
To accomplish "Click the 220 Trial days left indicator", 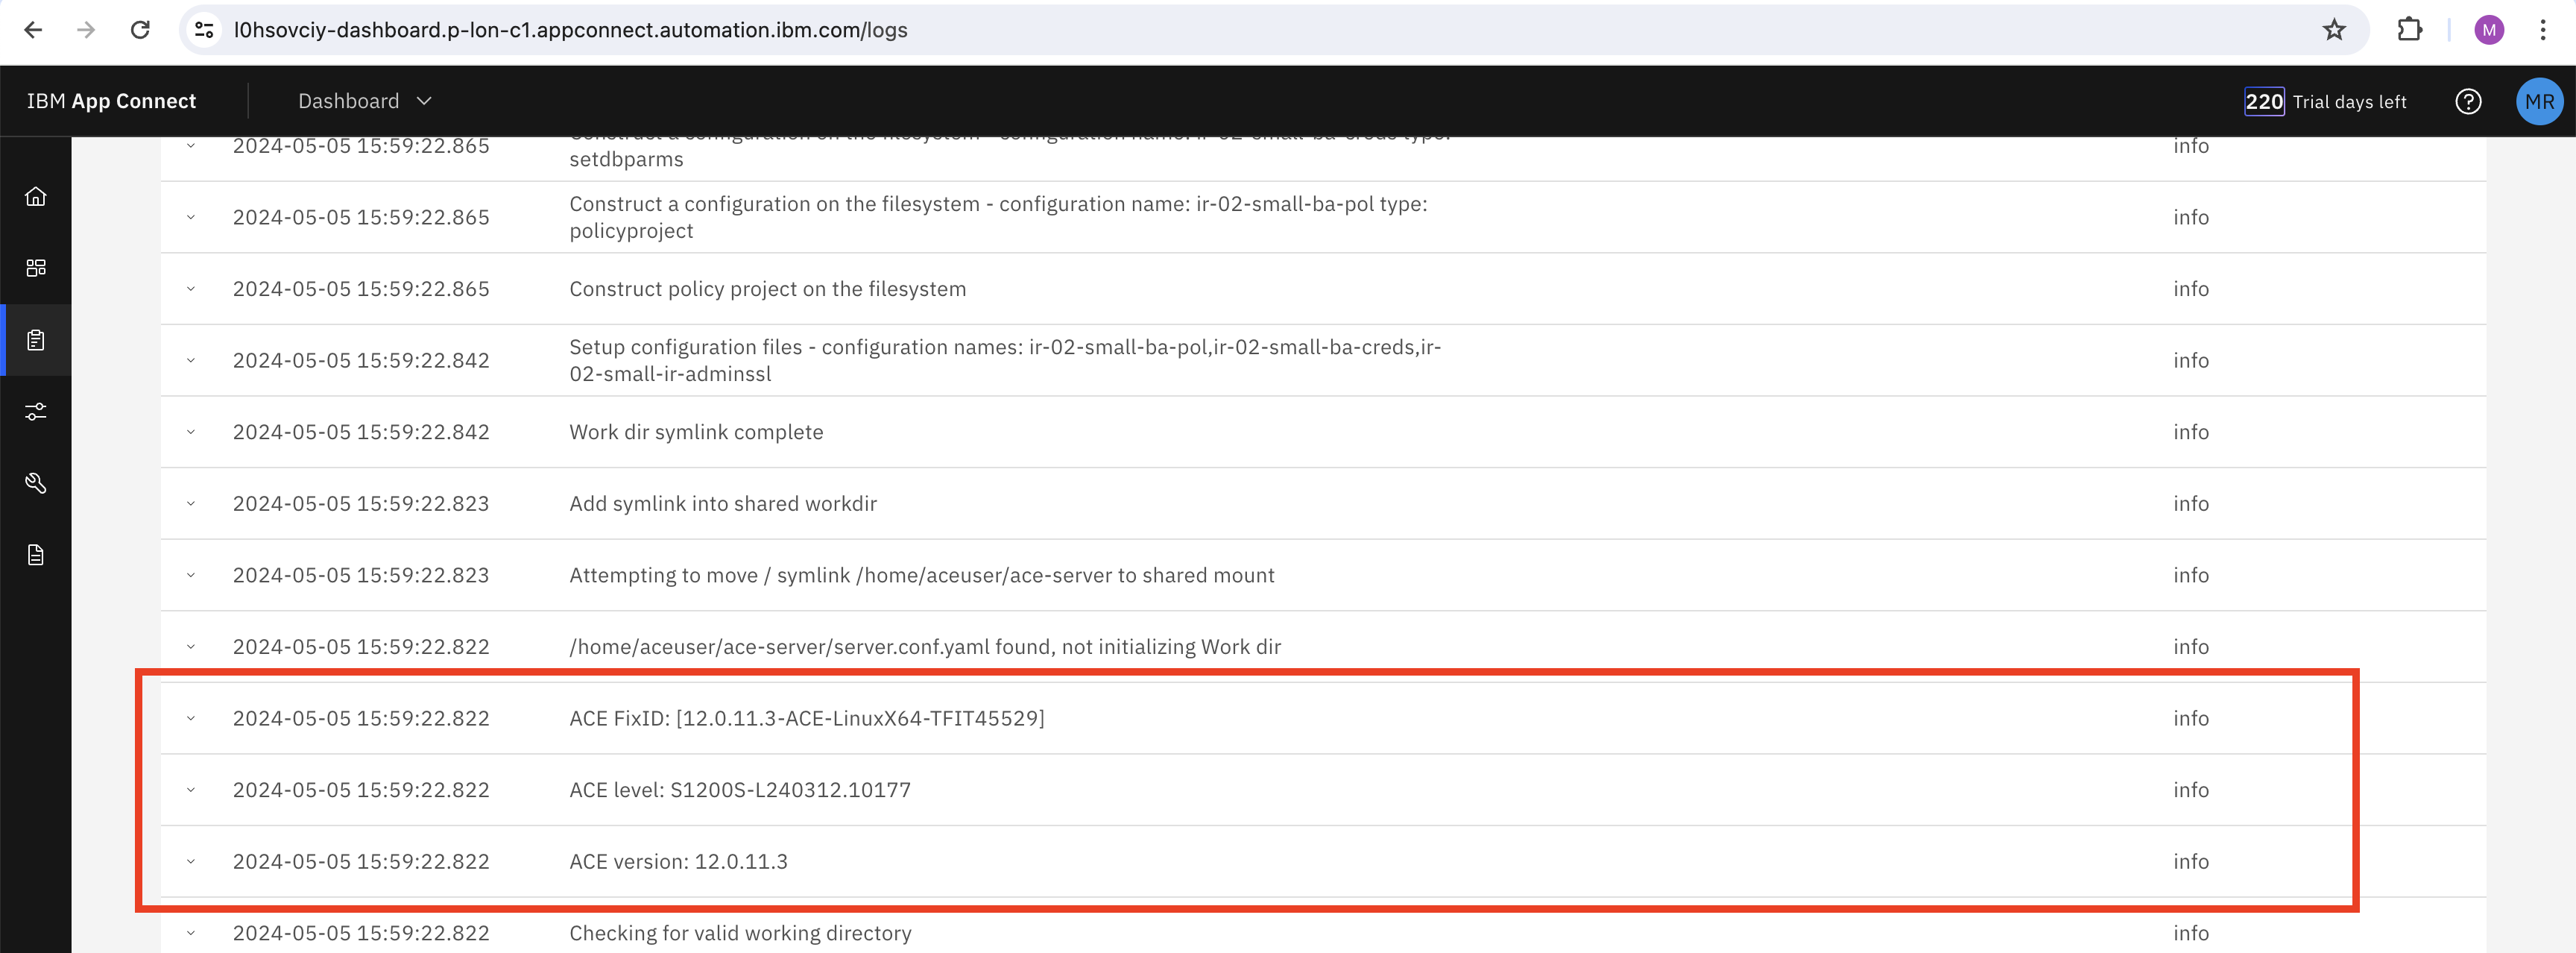I will (x=2324, y=102).
